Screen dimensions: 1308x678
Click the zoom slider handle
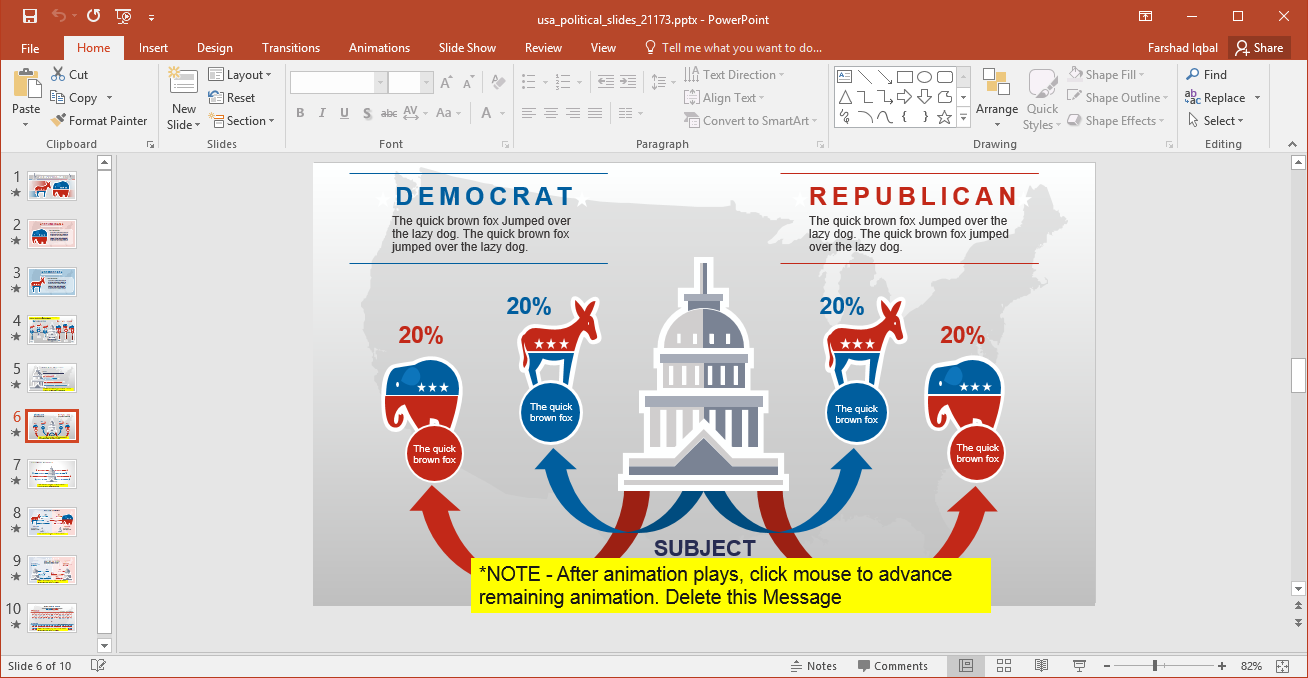click(x=1155, y=666)
